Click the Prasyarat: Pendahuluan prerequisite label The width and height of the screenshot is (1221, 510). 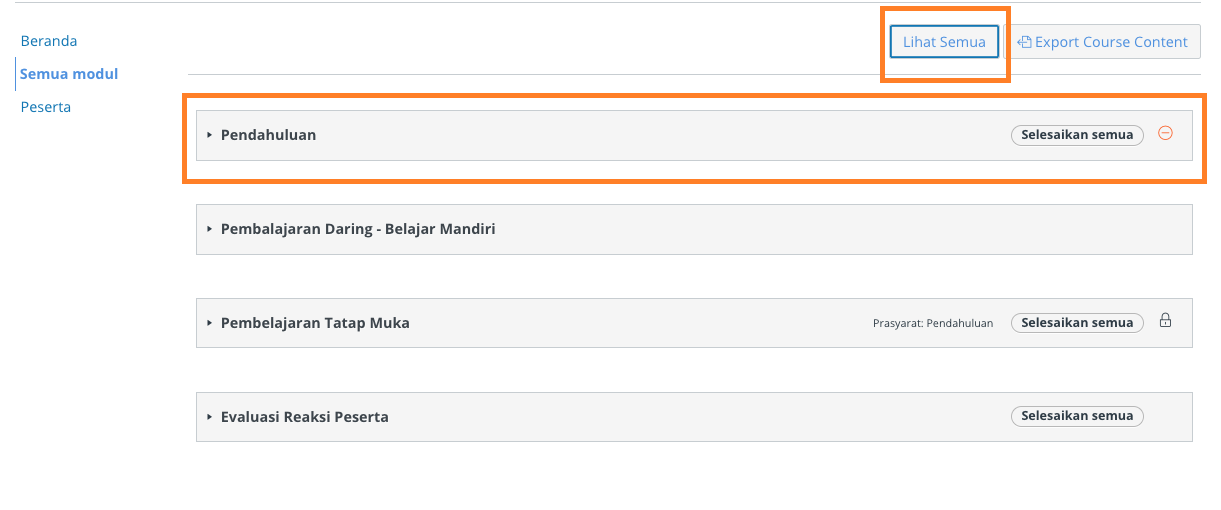[933, 323]
